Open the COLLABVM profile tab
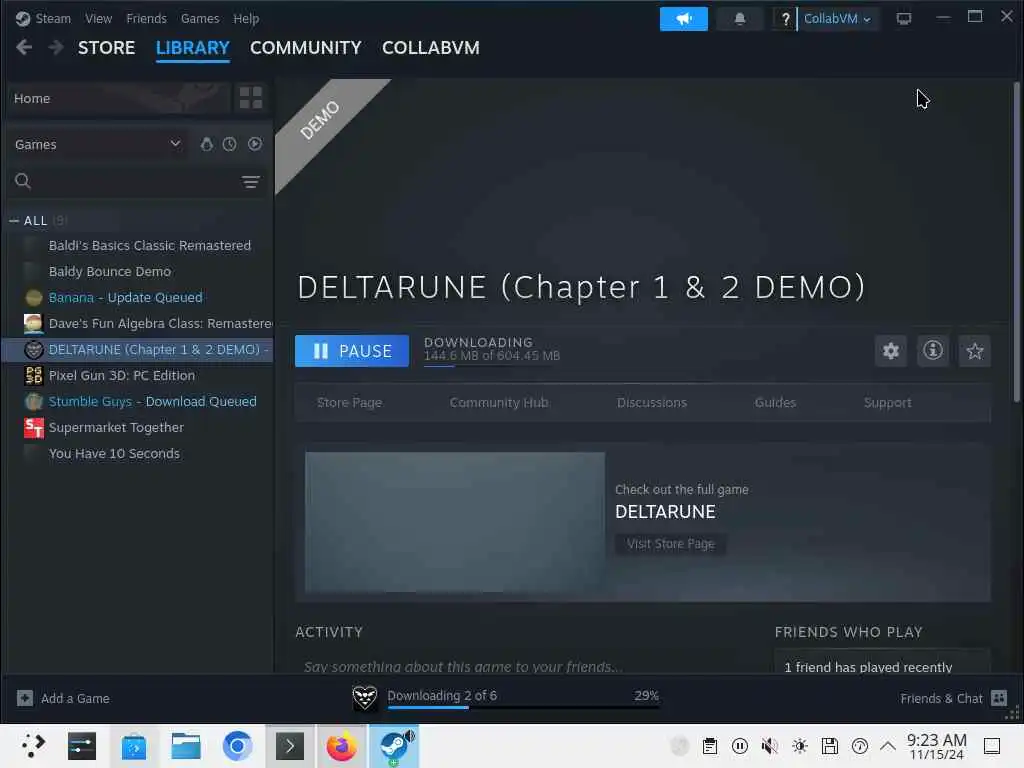Image resolution: width=1024 pixels, height=768 pixels. pyautogui.click(x=430, y=48)
